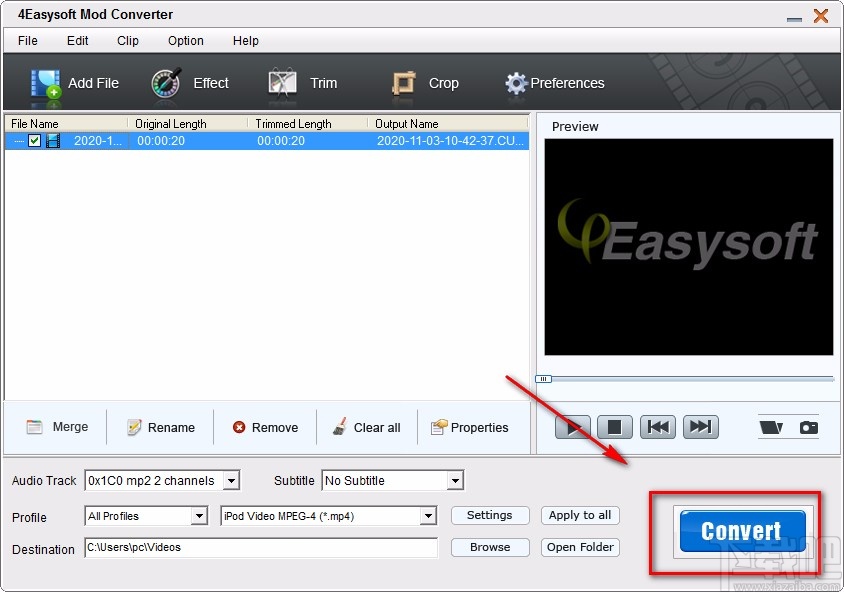Open the Subtitle dropdown

point(458,480)
